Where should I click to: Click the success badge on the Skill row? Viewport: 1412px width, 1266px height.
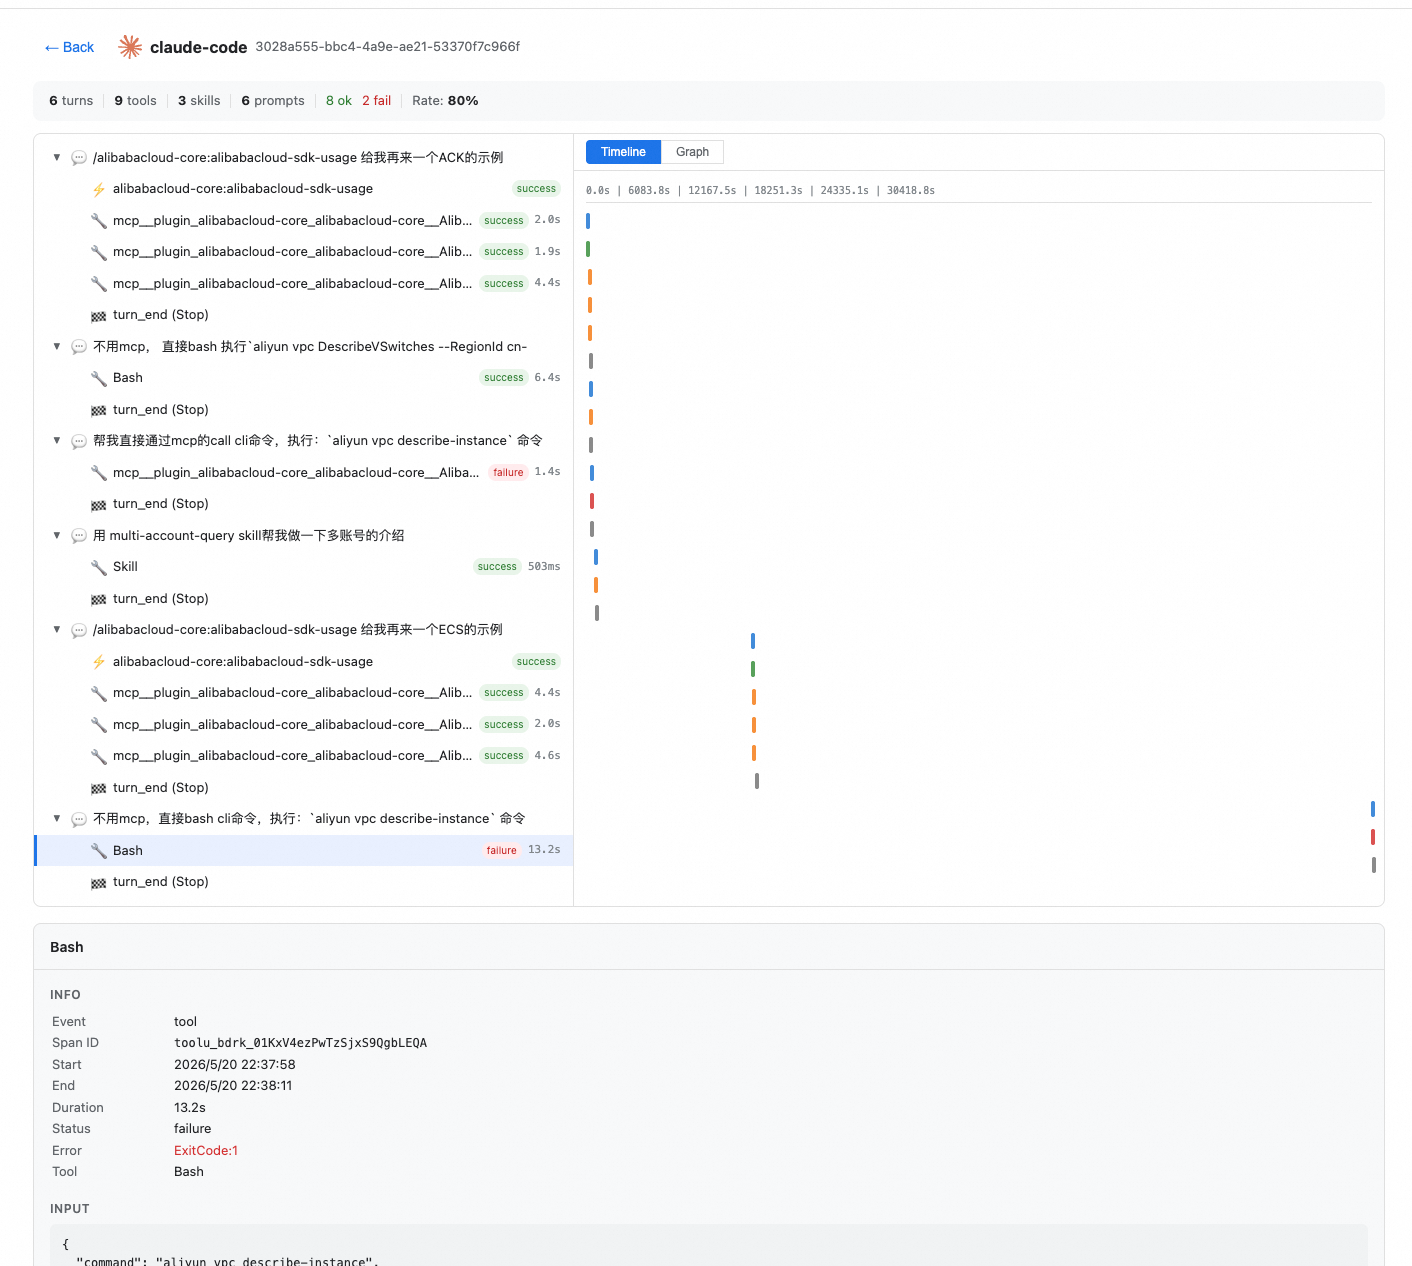pos(497,567)
